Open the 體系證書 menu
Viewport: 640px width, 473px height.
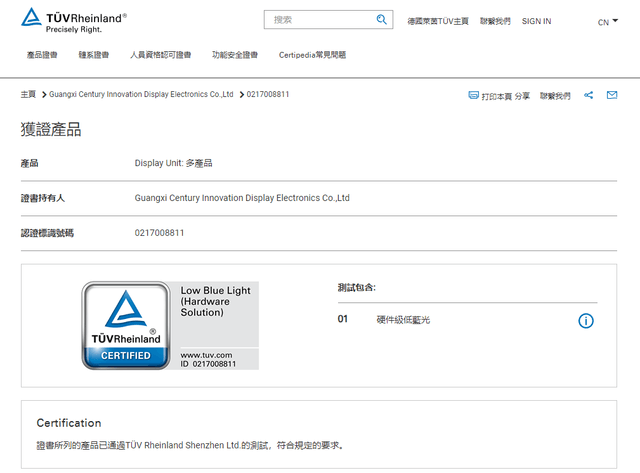(94, 55)
